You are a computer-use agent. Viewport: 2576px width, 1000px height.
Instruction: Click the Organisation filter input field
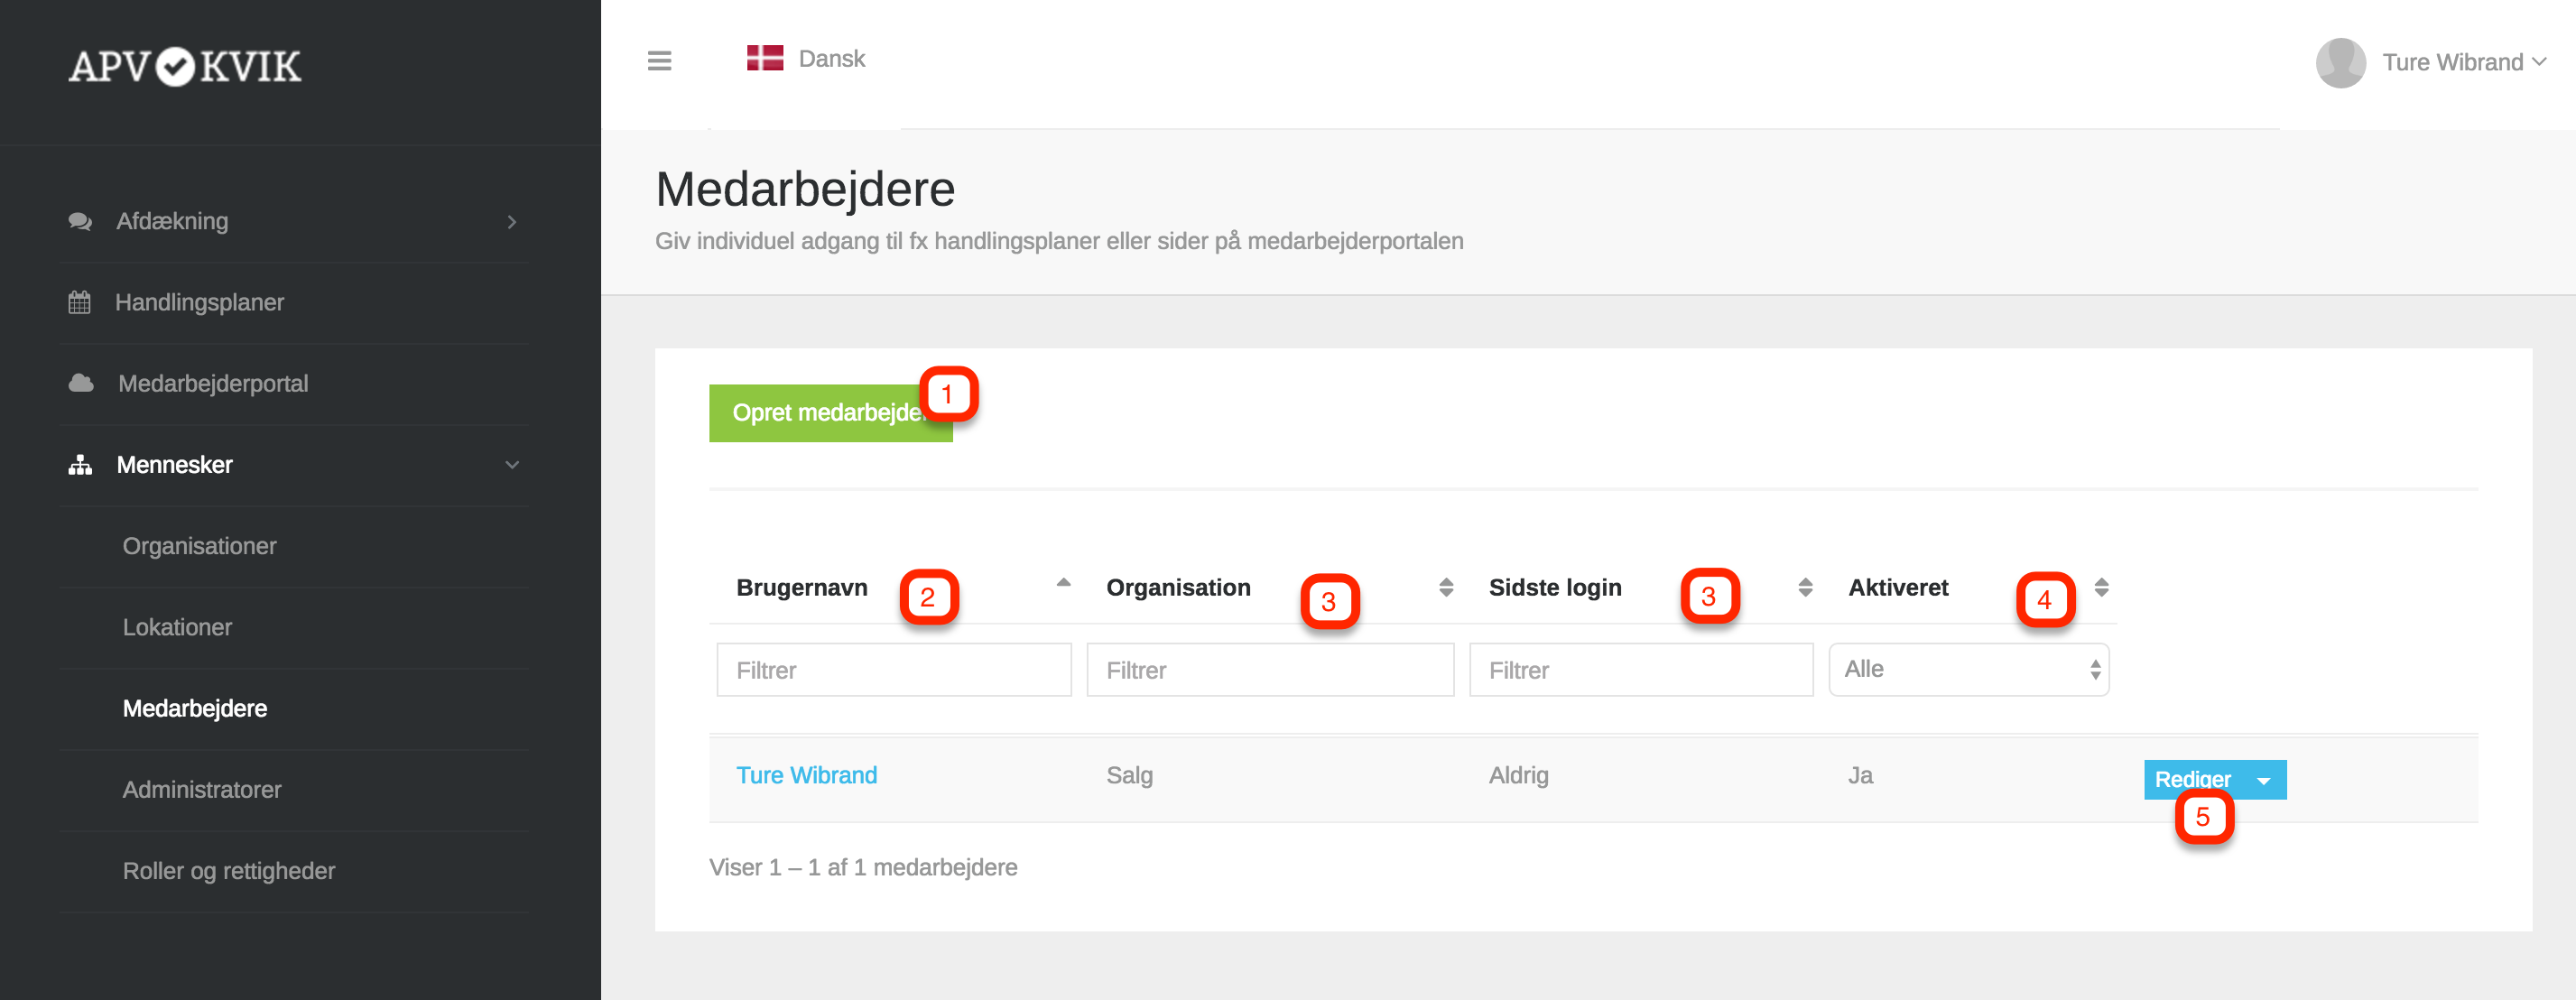1269,671
